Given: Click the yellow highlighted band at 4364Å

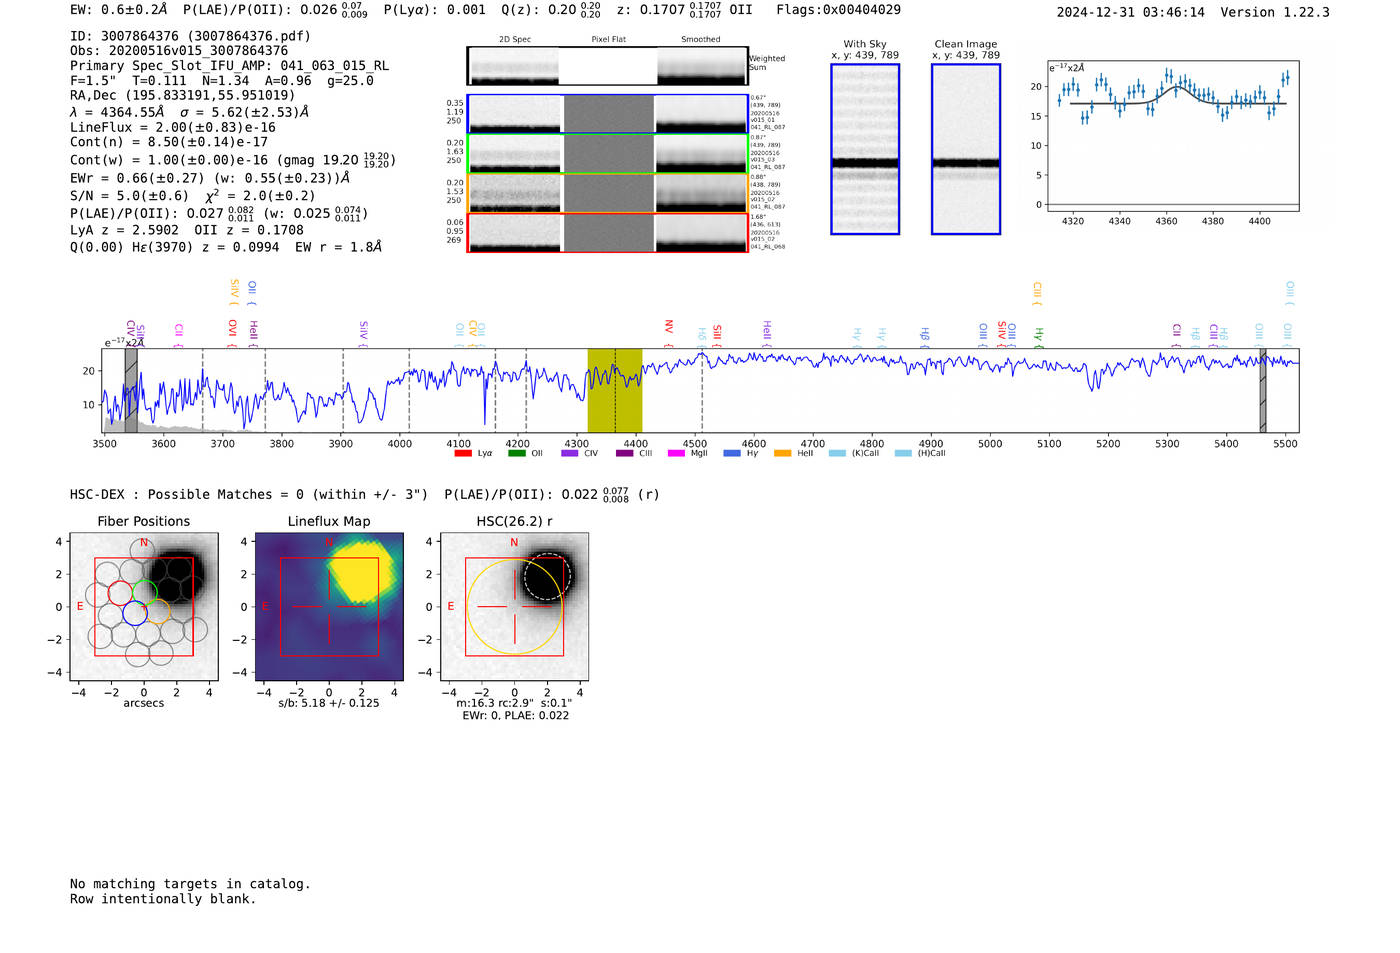Looking at the screenshot, I should [x=615, y=390].
